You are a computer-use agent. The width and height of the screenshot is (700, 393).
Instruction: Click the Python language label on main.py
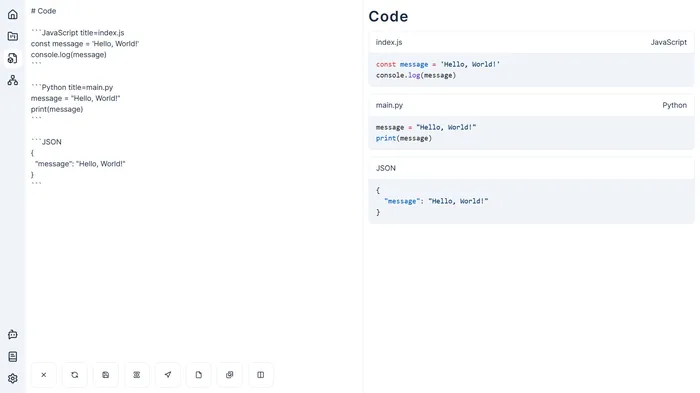click(x=675, y=105)
